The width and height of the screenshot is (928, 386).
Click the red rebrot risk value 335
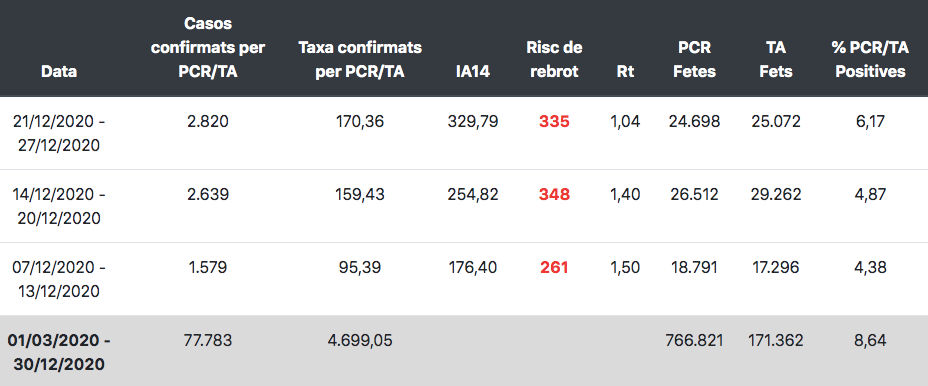click(x=554, y=122)
